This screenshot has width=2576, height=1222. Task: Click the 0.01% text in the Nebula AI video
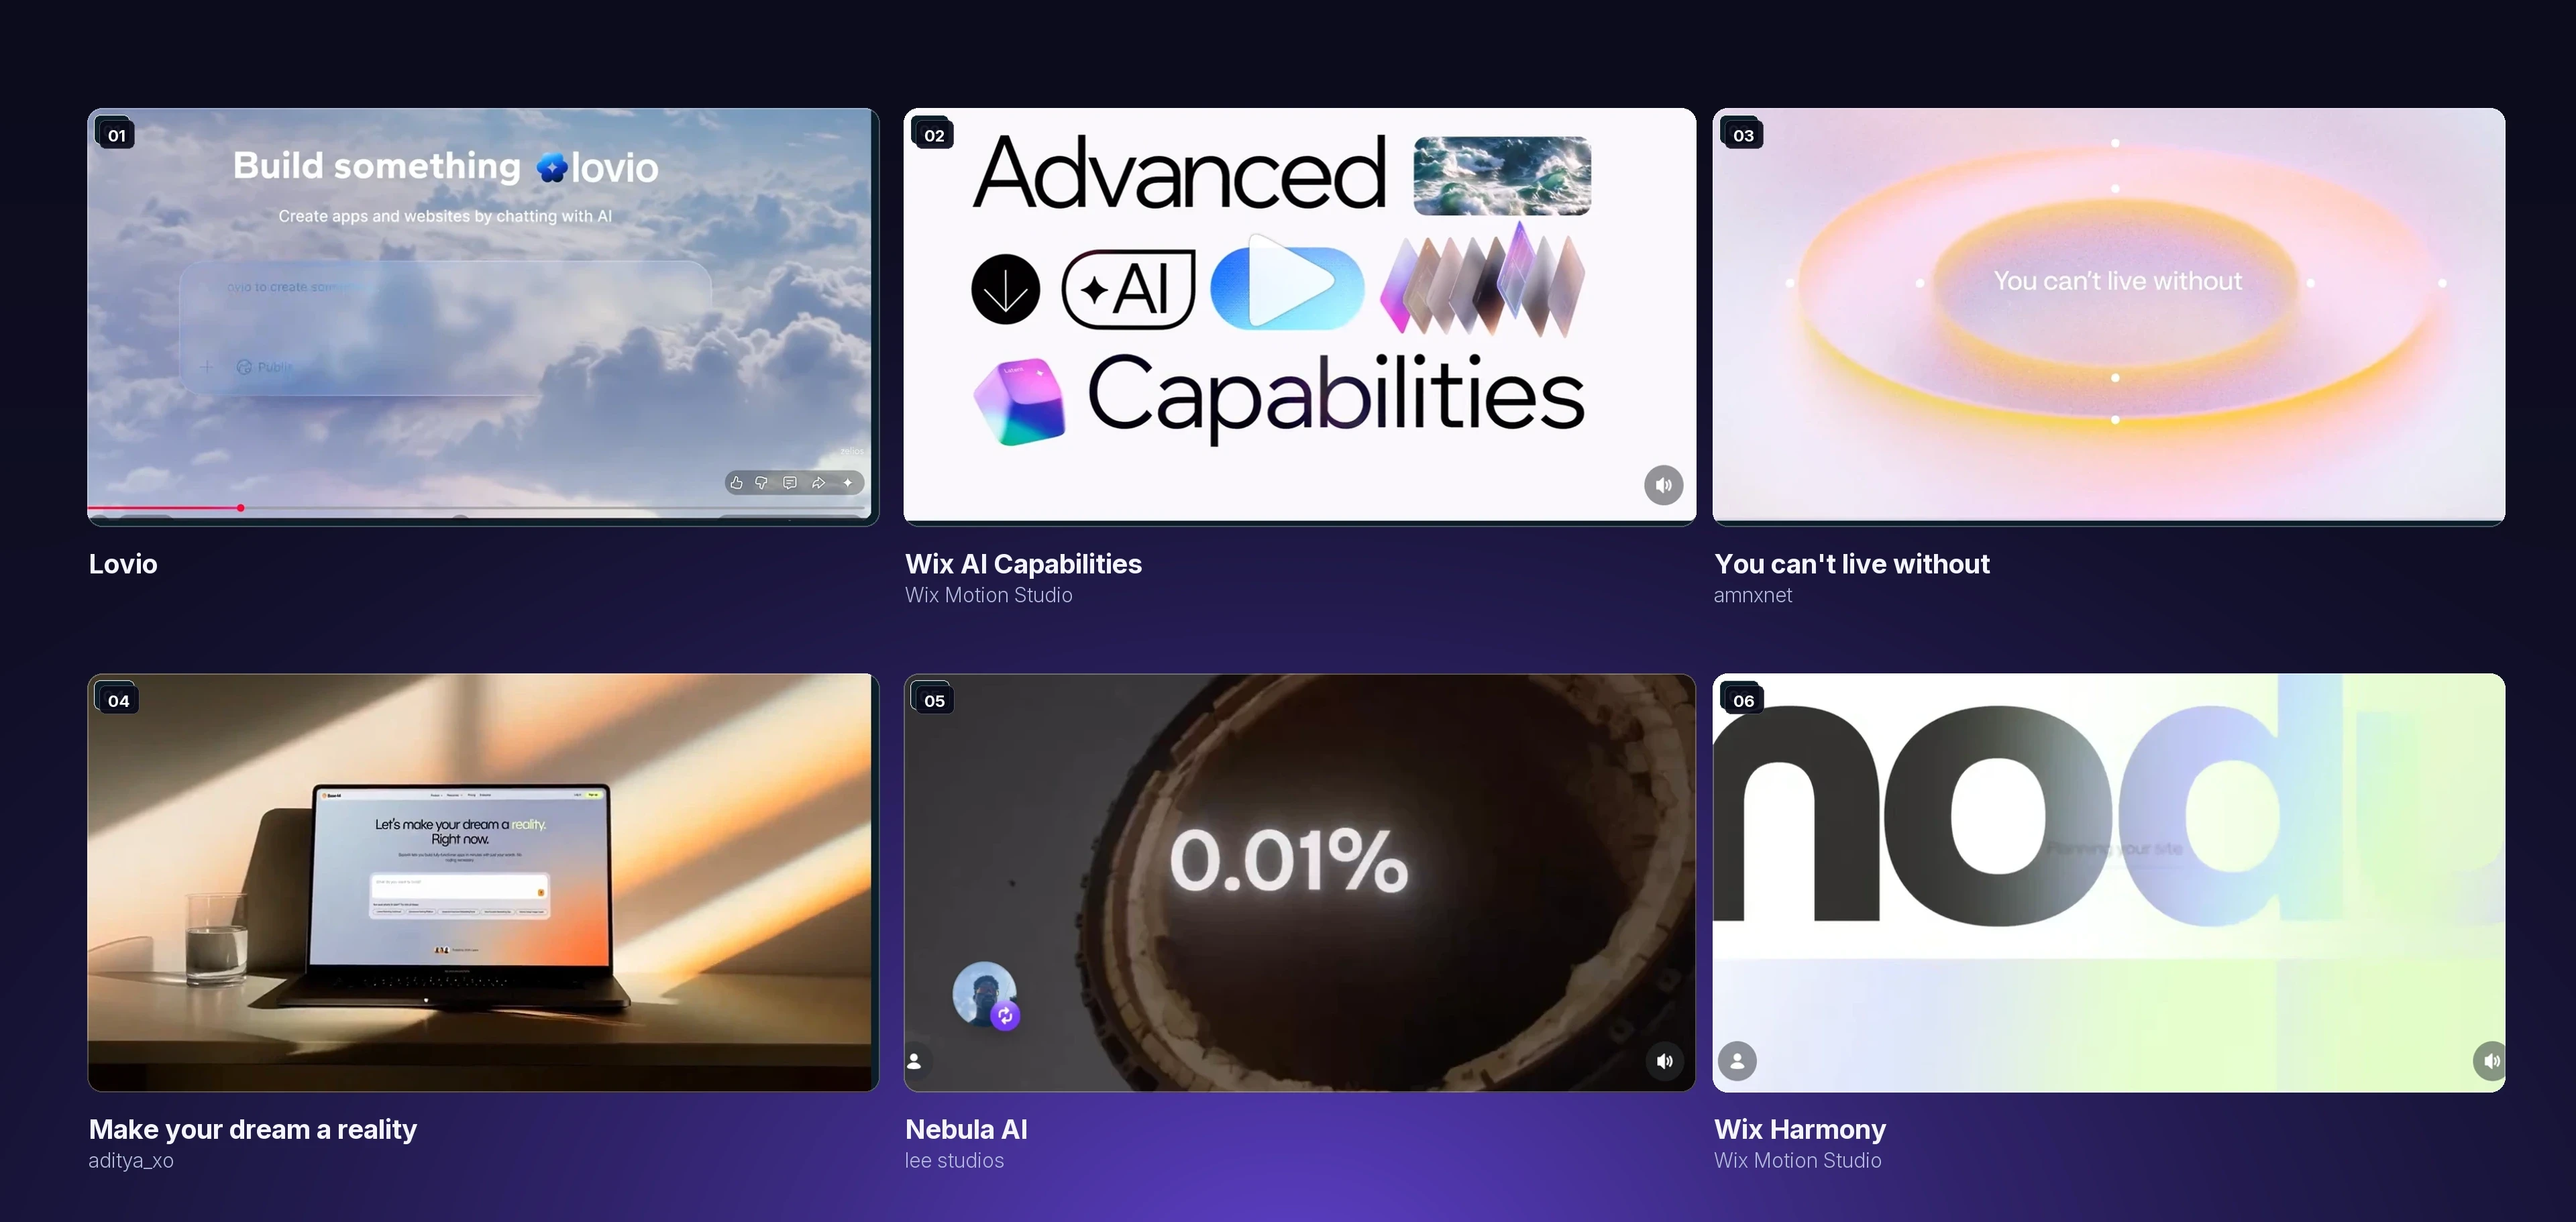tap(1289, 861)
